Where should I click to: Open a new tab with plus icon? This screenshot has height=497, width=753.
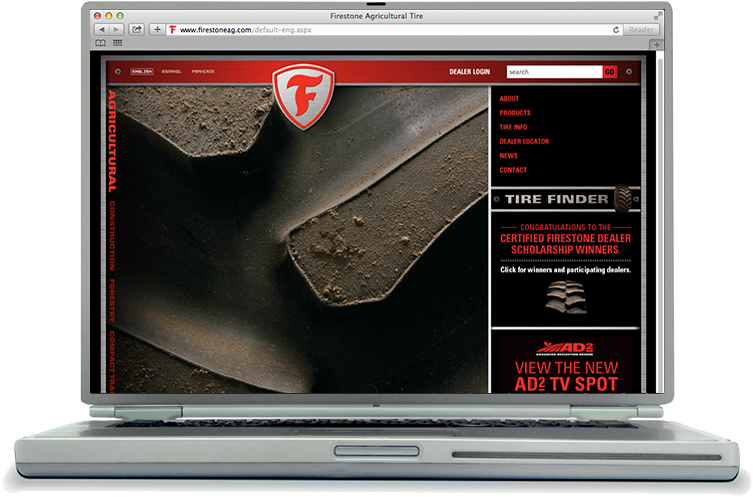[656, 44]
